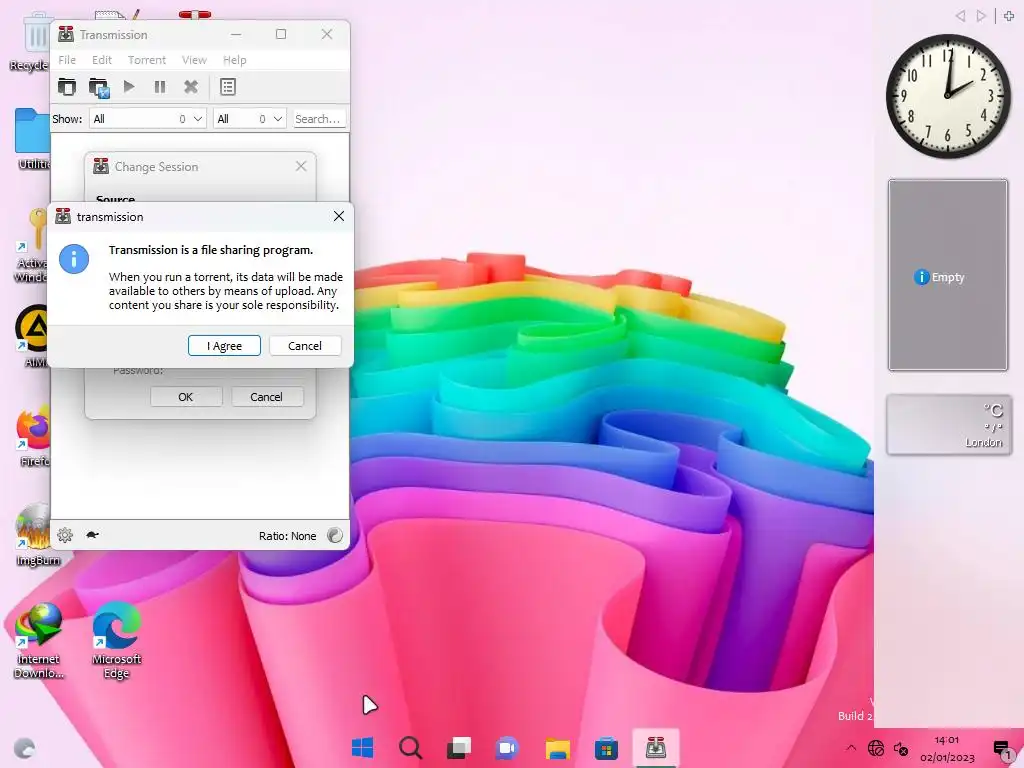Open the Windows Start button
1024x768 pixels.
362,748
